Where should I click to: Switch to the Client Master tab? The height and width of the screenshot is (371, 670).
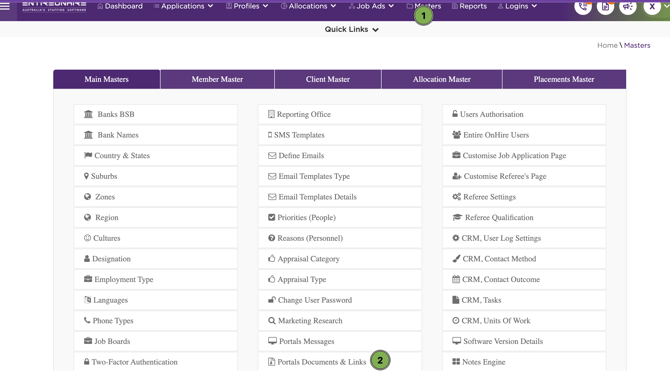(x=328, y=79)
